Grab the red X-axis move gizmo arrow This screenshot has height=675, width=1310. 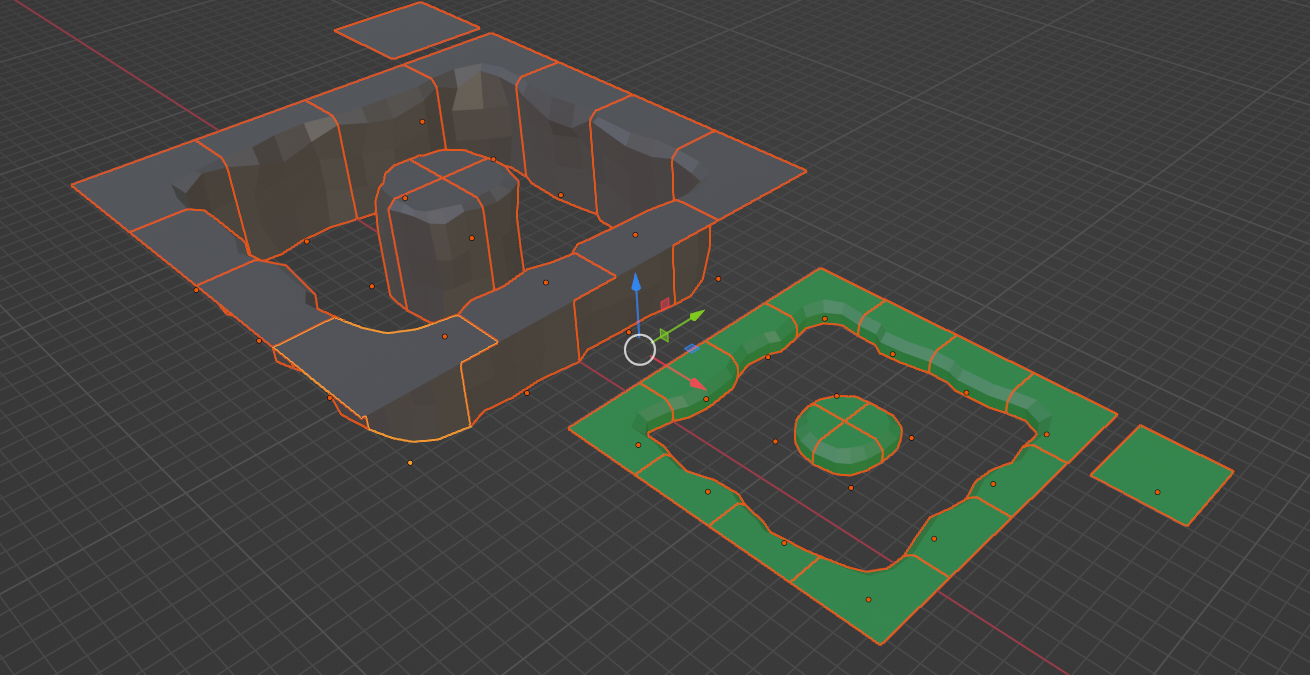pyautogui.click(x=697, y=384)
